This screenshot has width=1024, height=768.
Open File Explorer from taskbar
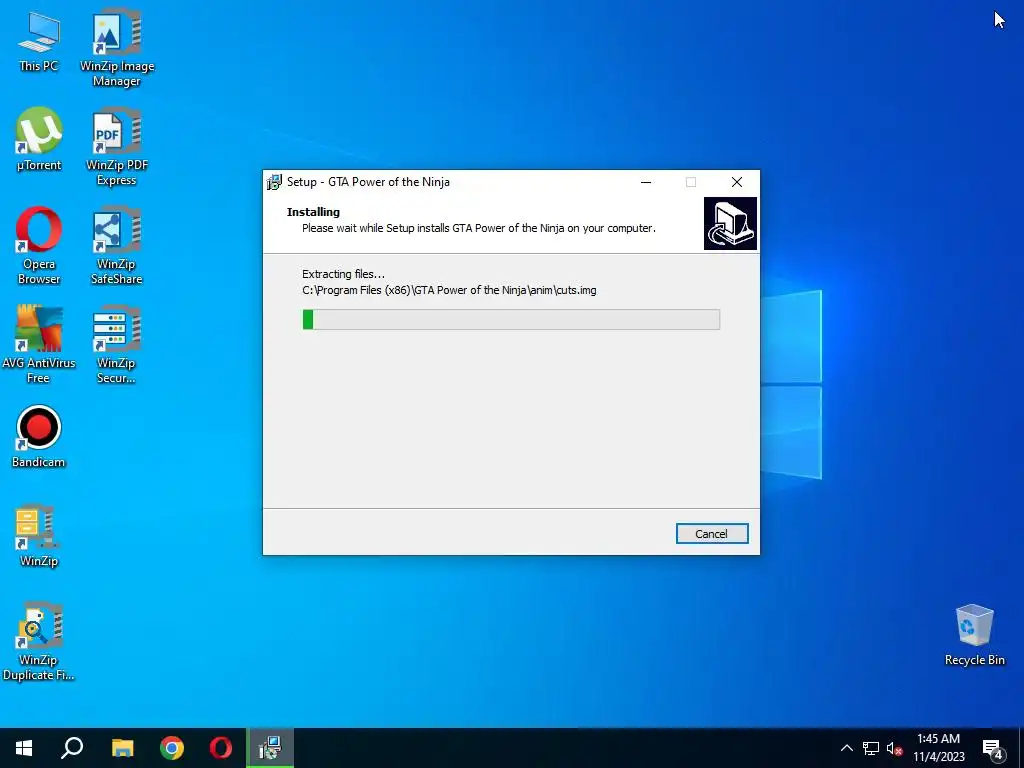point(122,748)
